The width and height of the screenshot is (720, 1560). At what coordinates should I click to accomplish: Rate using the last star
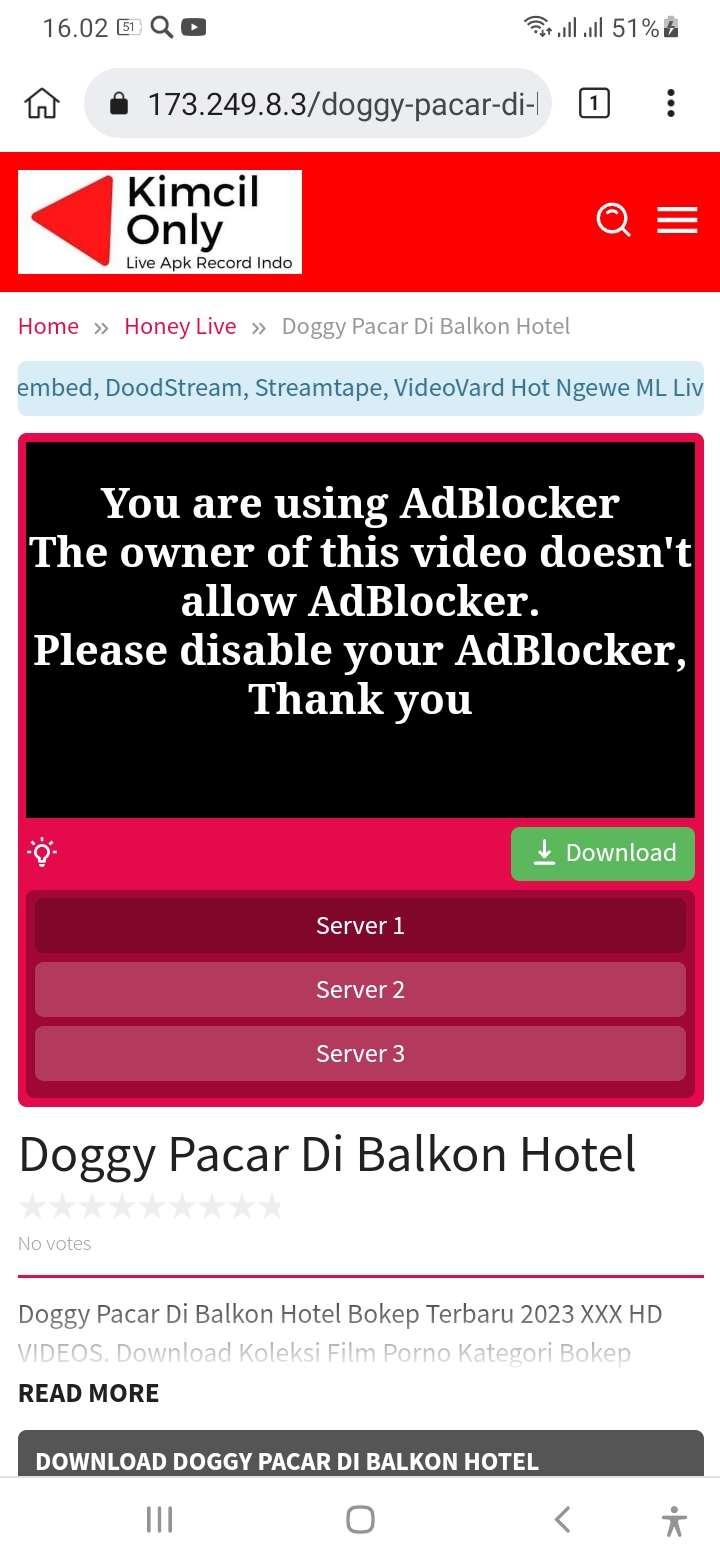click(270, 1207)
